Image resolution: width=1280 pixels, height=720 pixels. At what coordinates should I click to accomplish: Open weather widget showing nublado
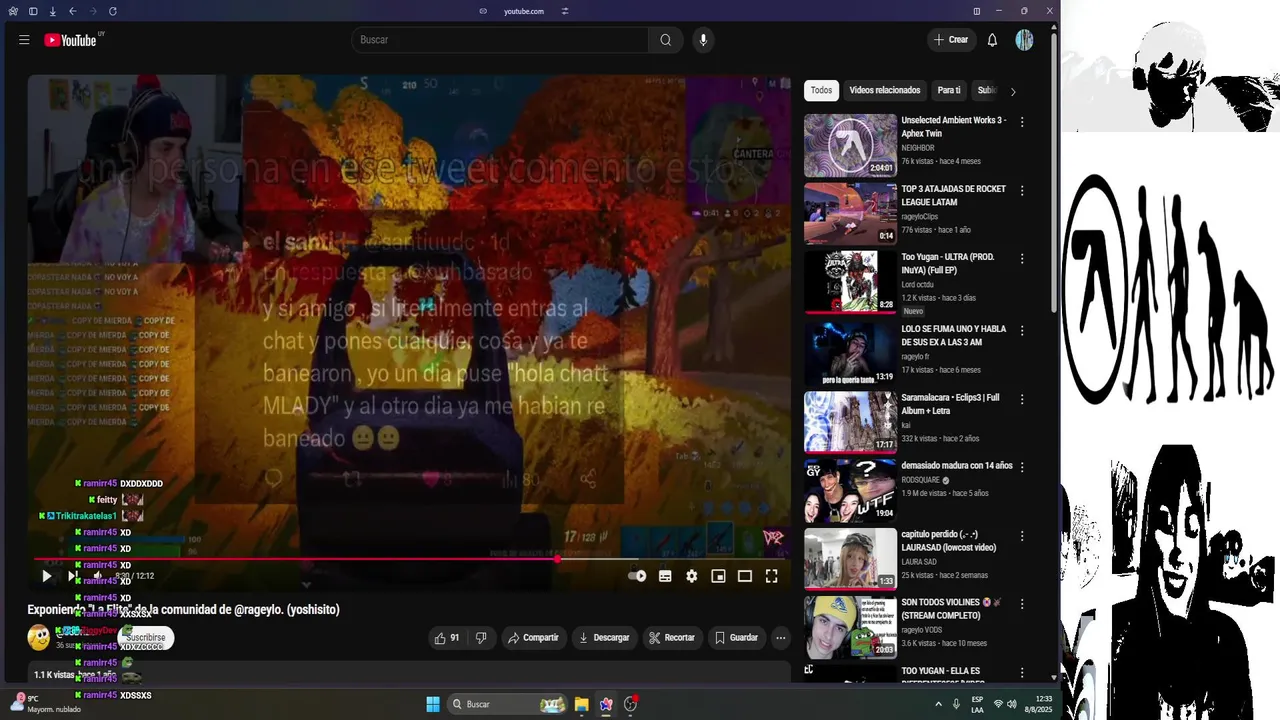pyautogui.click(x=45, y=704)
